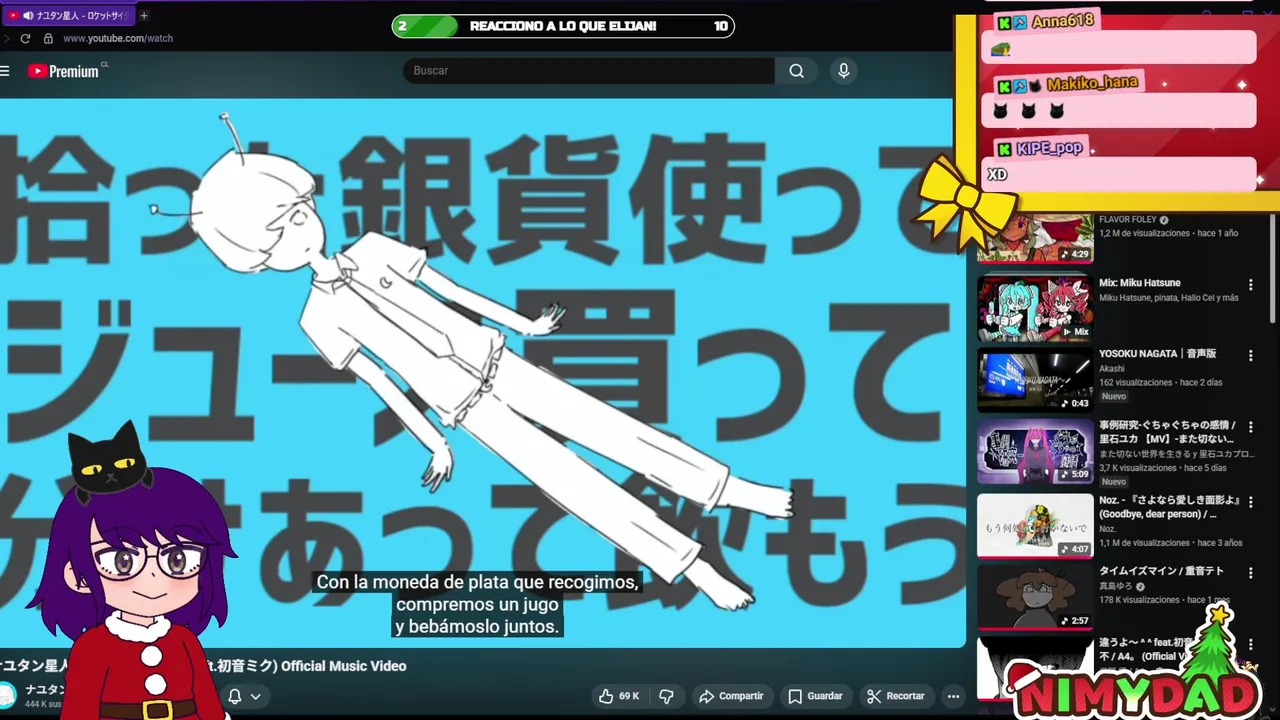Click the Guardar save button

[x=815, y=696]
